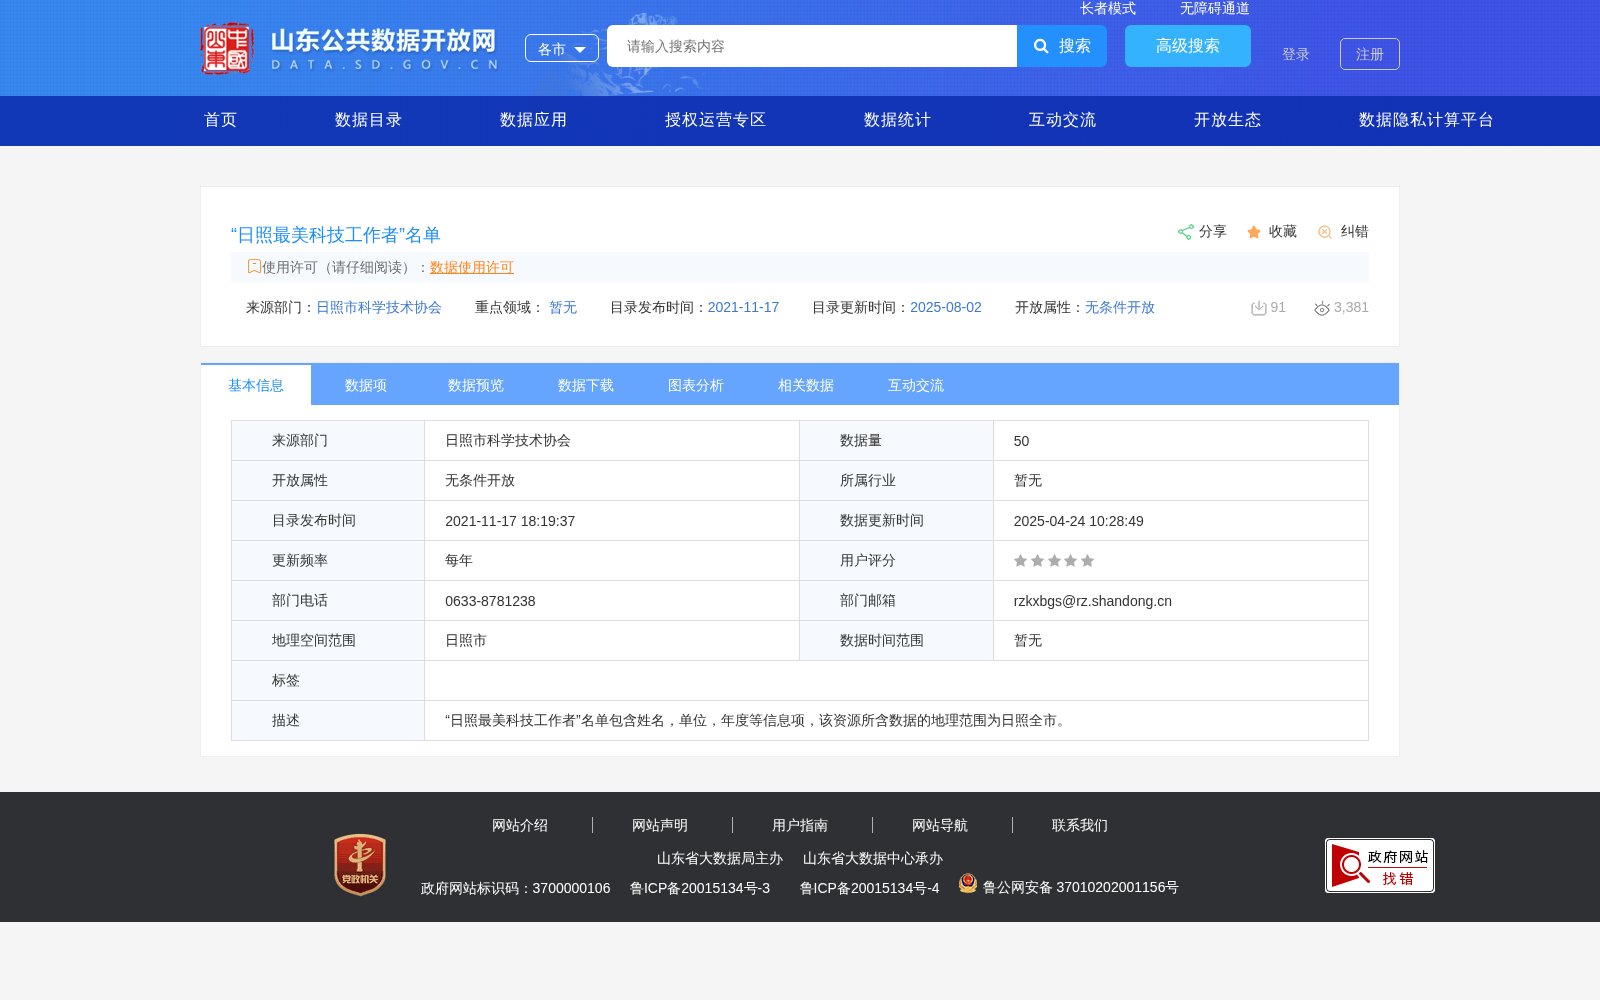The image size is (1600, 1000).
Task: Click the license bookmark icon
Action: 254,266
